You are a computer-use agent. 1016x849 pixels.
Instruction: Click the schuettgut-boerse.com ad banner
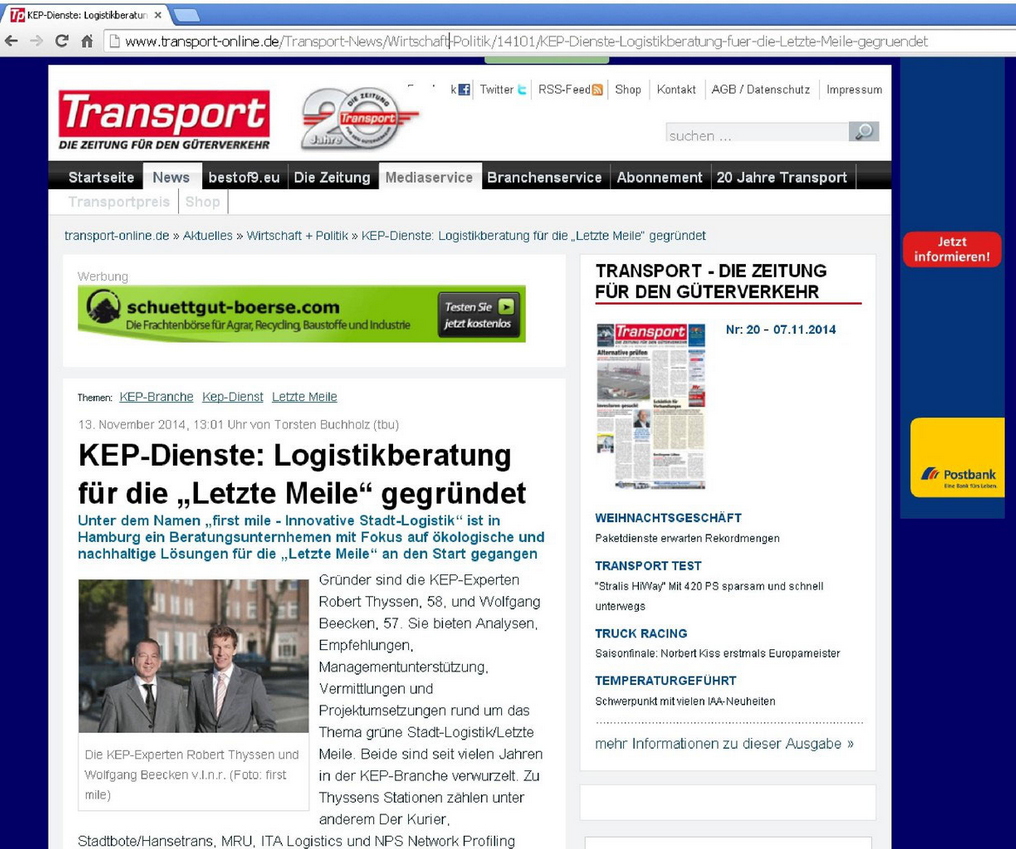point(301,314)
